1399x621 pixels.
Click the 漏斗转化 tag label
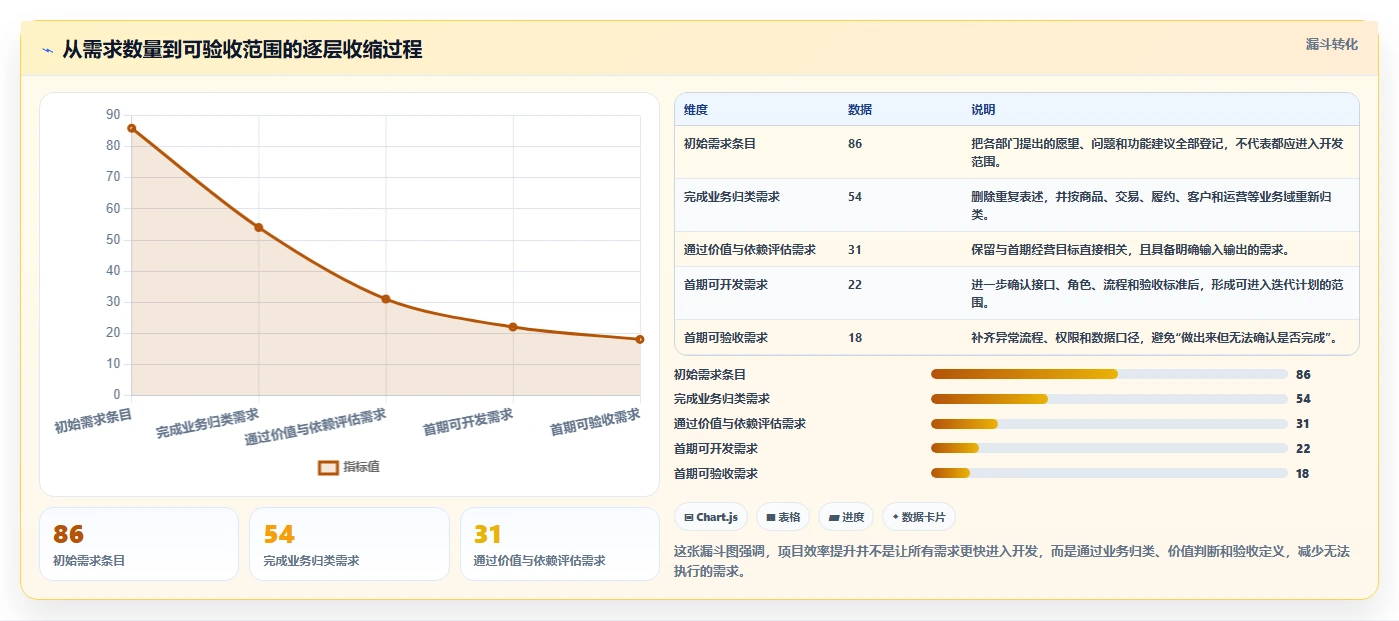tap(1331, 44)
